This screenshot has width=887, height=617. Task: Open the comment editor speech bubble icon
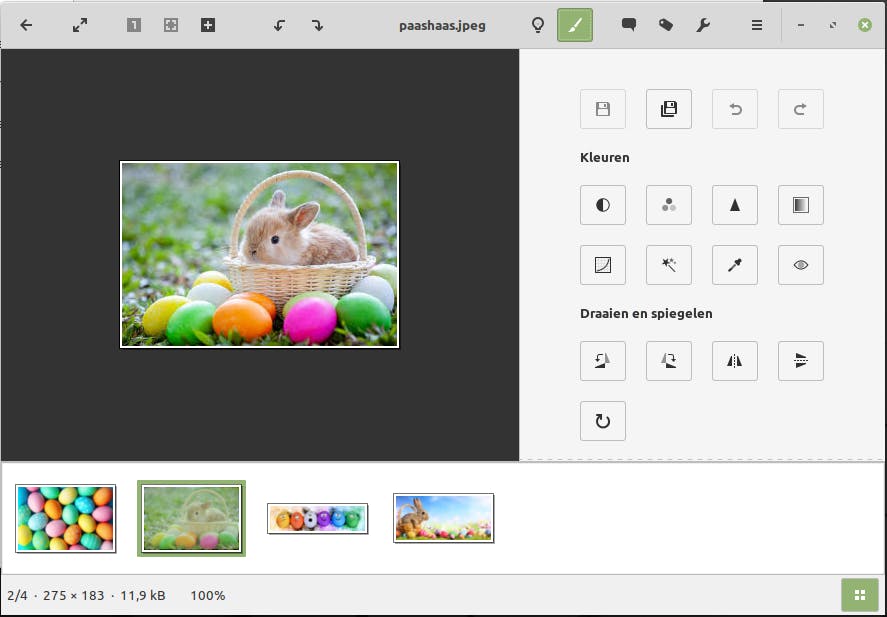[629, 25]
